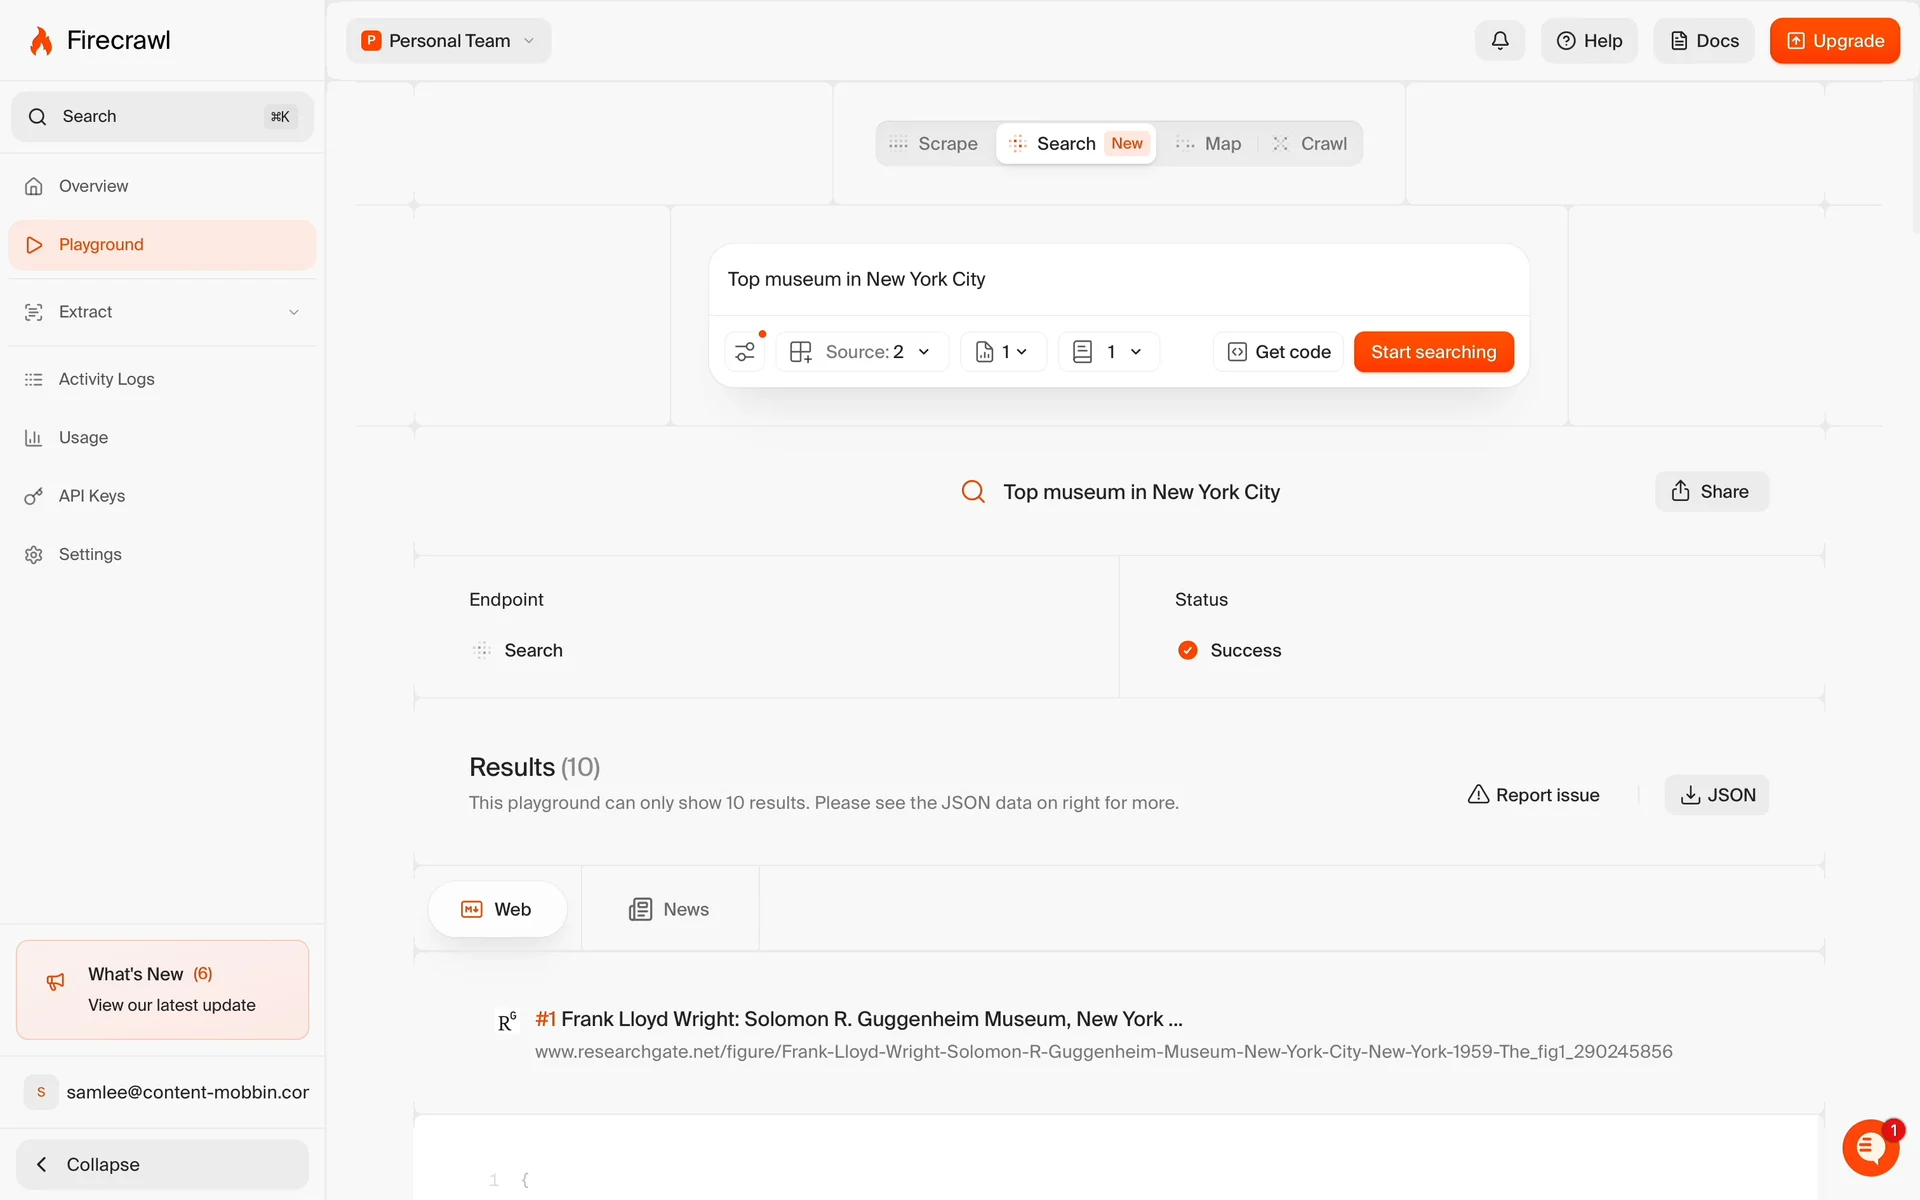
Task: Switch to the News results tab
Action: (669, 909)
